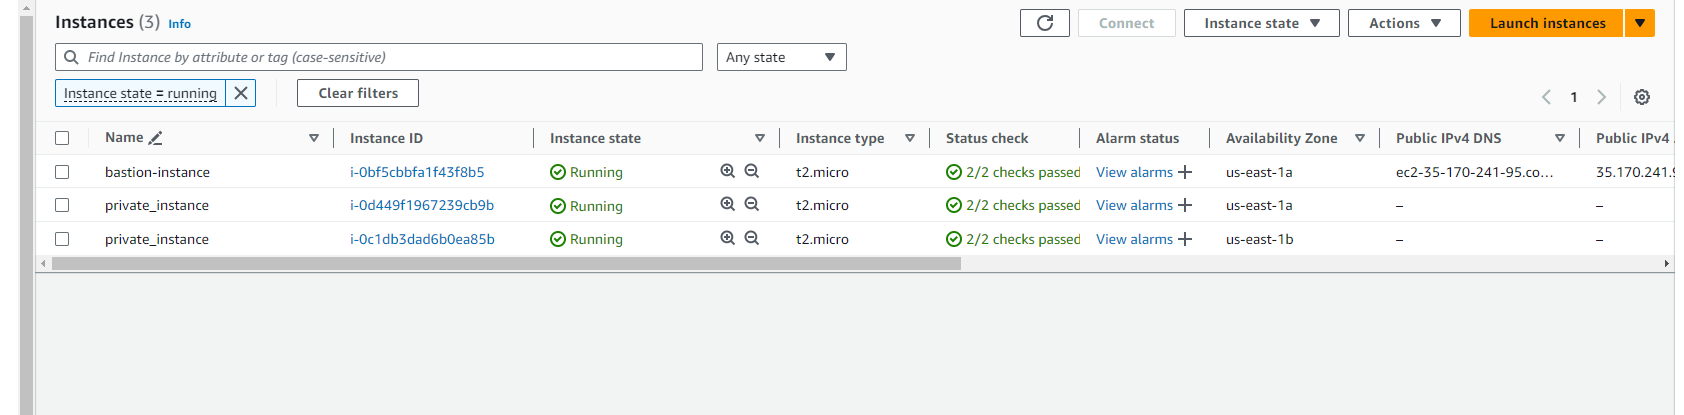Click zoom-out filter icon for bastion-instance state
Image resolution: width=1684 pixels, height=415 pixels.
click(x=752, y=172)
